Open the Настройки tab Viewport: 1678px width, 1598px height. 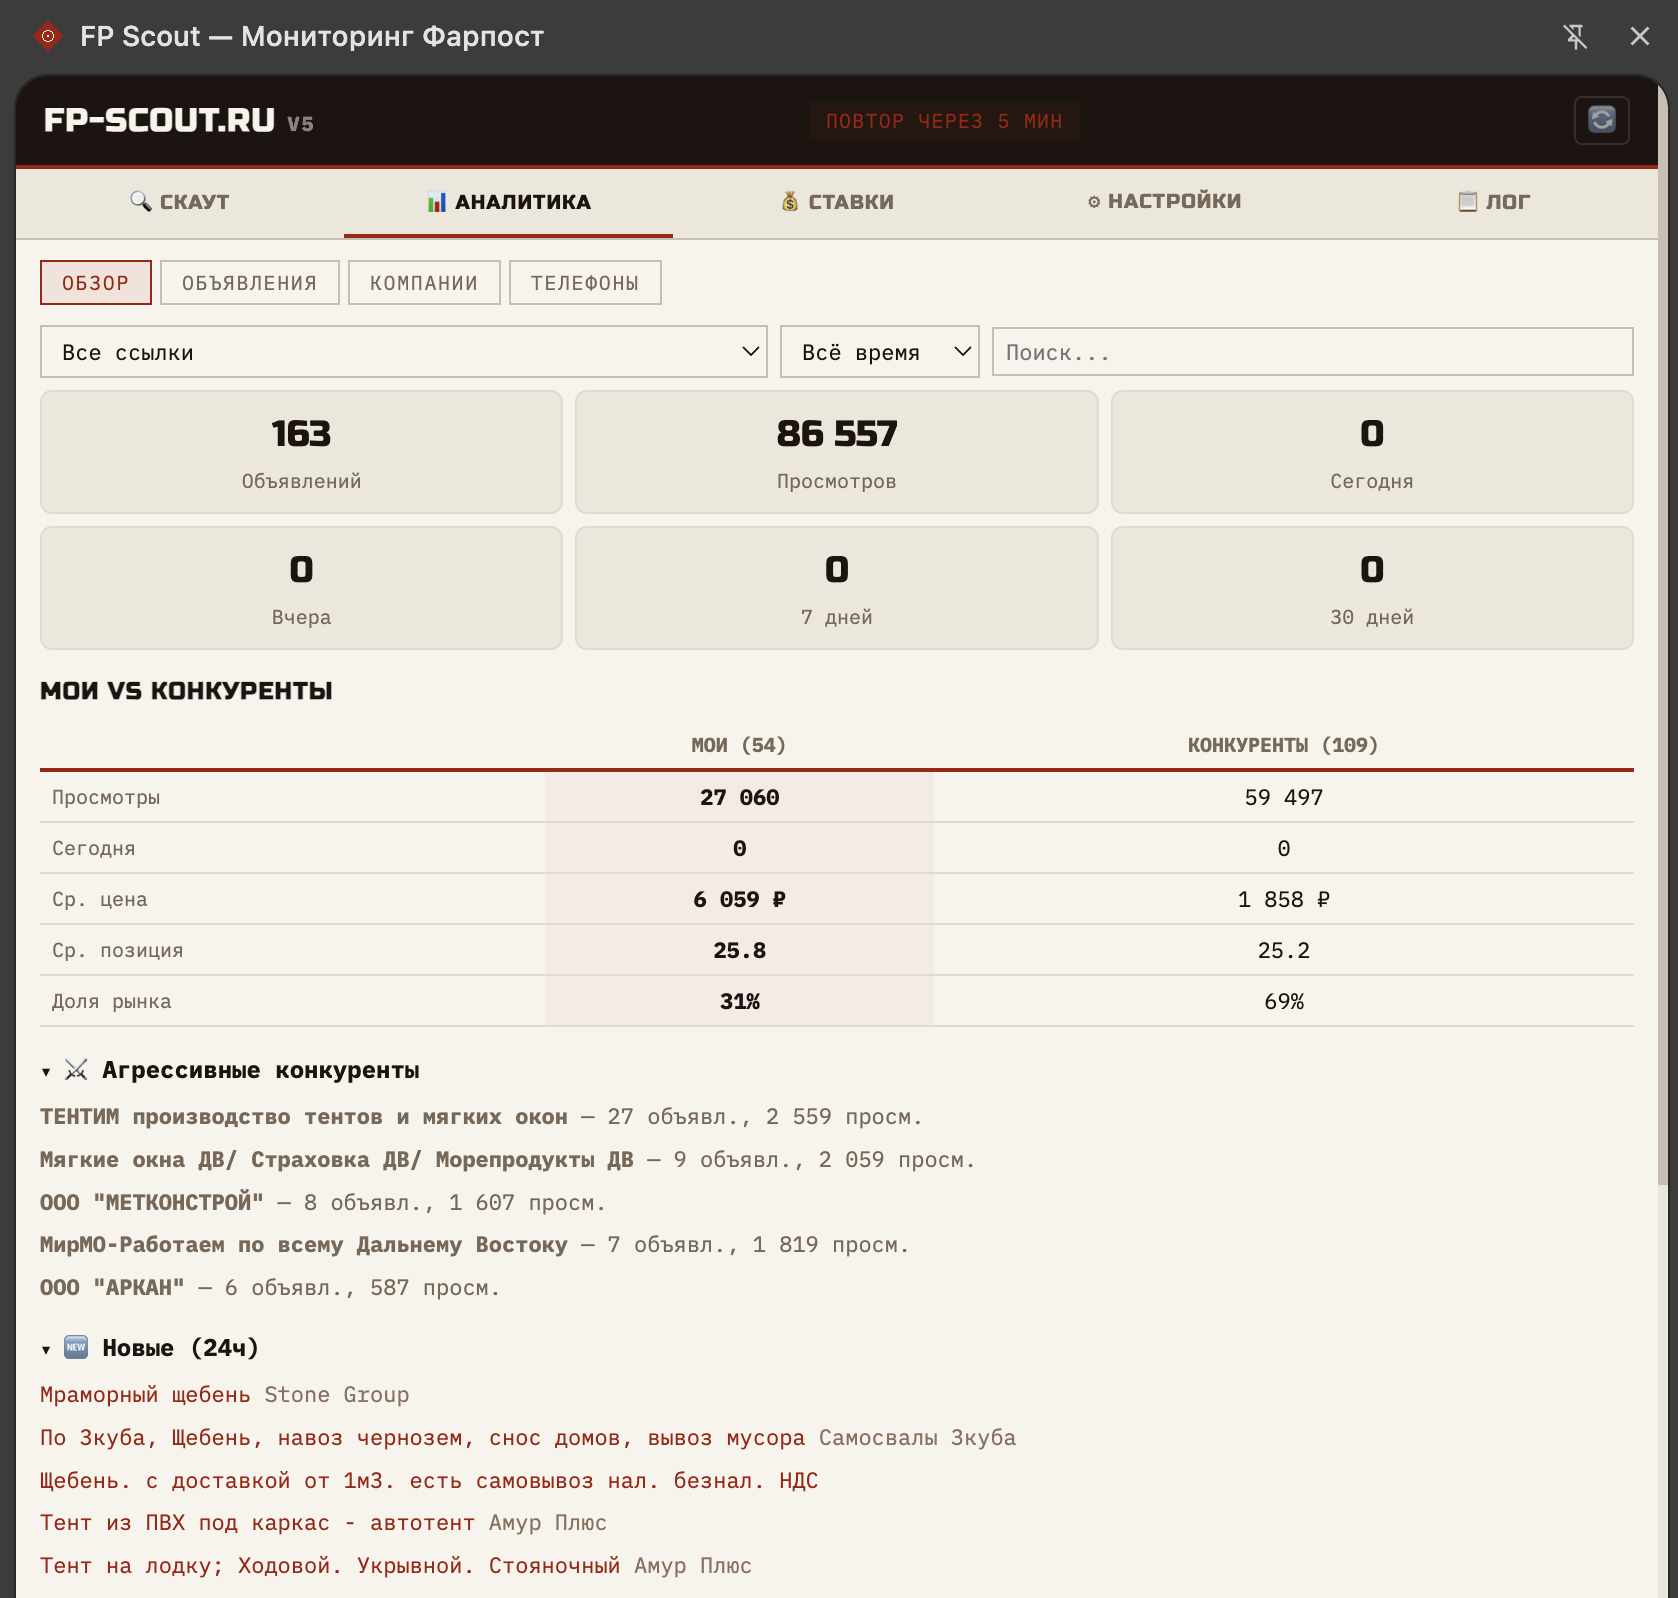pos(1165,202)
